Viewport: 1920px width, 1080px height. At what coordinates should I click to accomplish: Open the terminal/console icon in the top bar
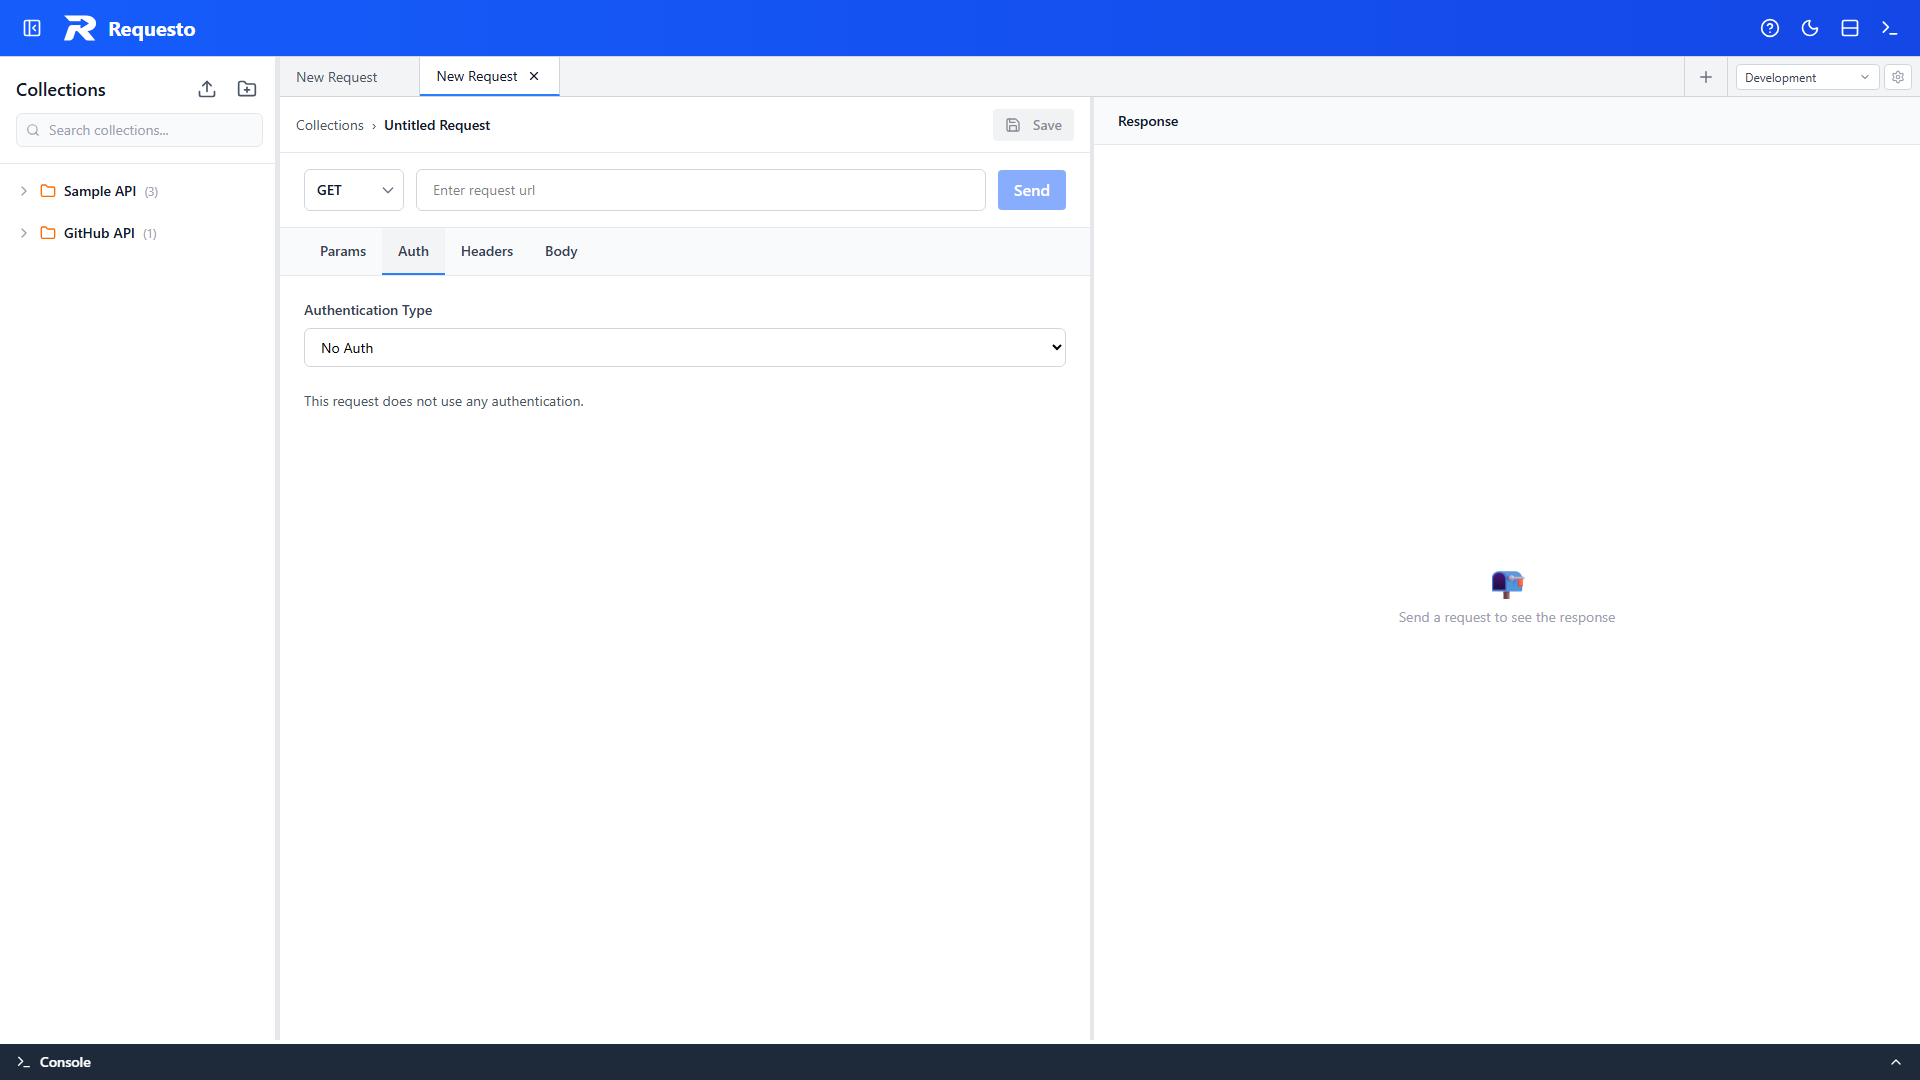coord(1889,28)
